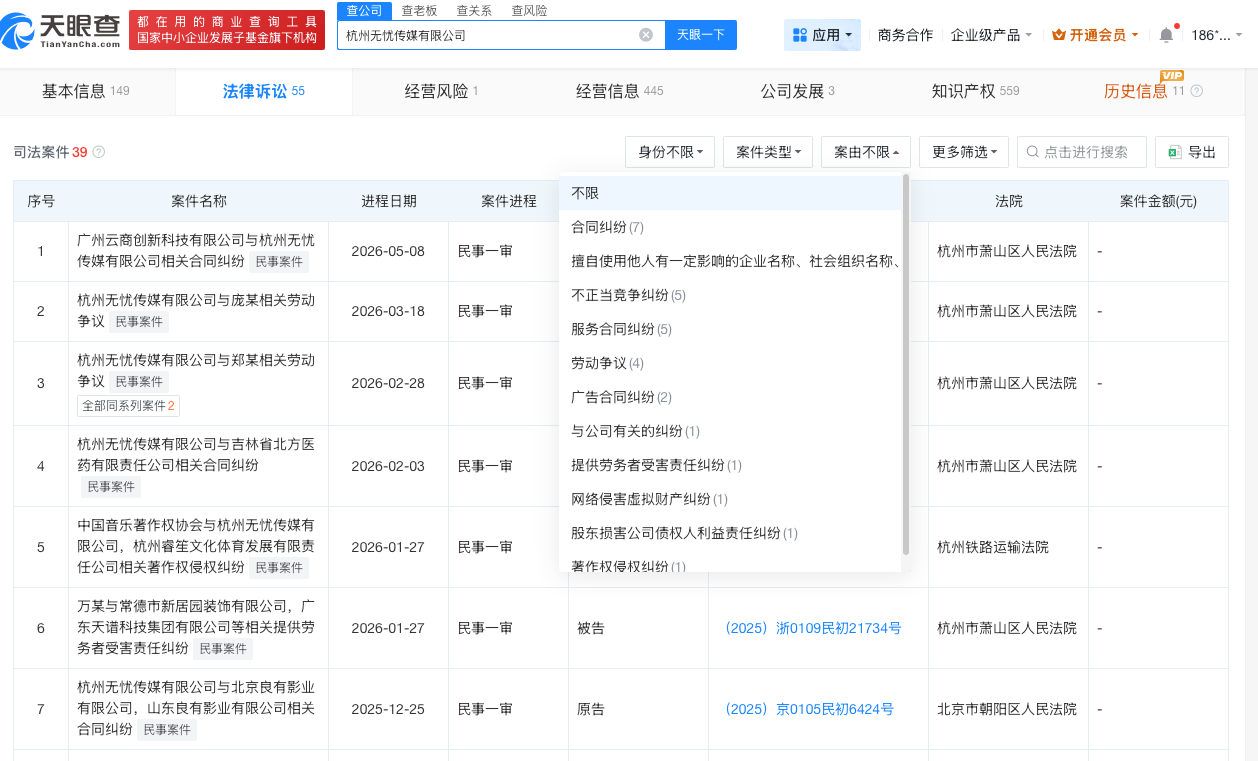Open the 案件类型 filter dropdown
1258x761 pixels.
point(768,152)
